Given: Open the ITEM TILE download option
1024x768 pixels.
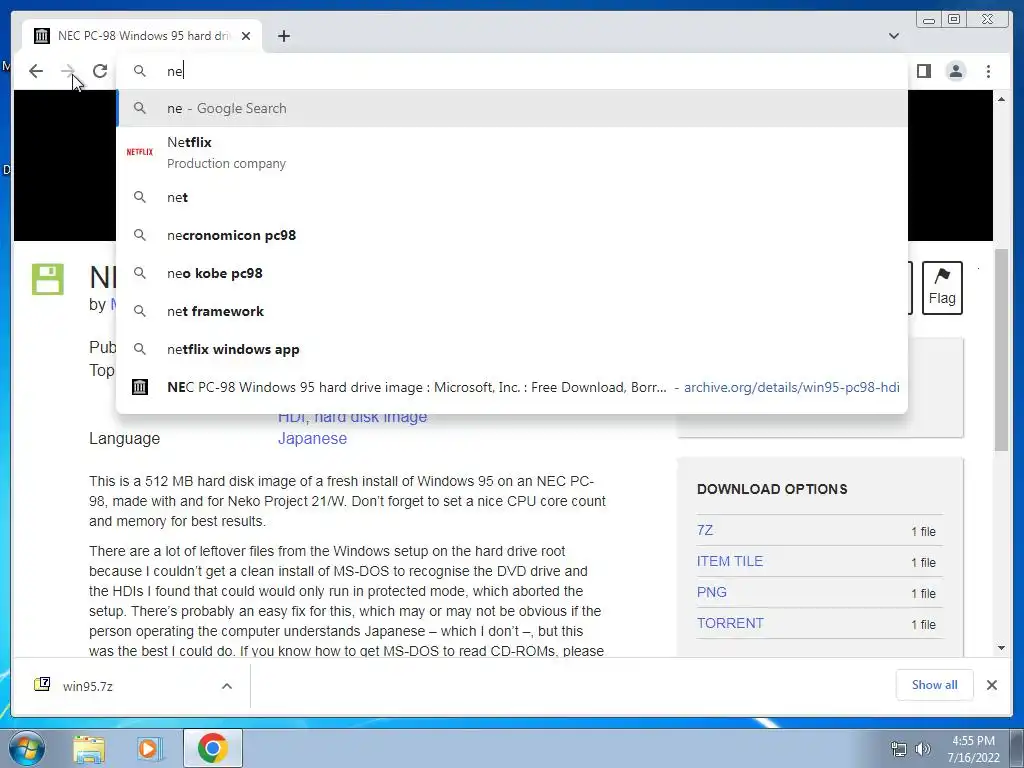Looking at the screenshot, I should [729, 561].
